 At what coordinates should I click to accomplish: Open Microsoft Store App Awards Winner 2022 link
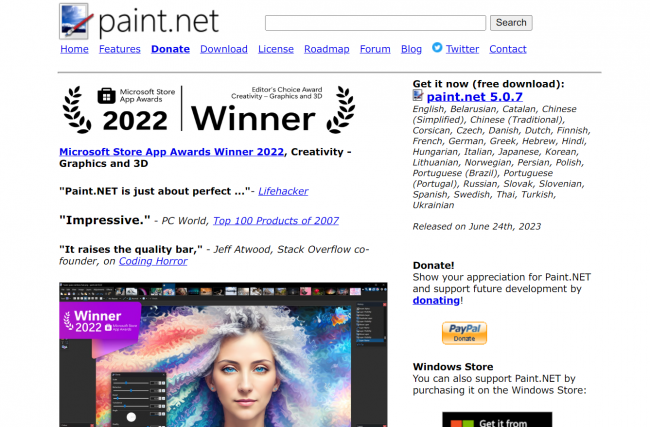tap(172, 152)
